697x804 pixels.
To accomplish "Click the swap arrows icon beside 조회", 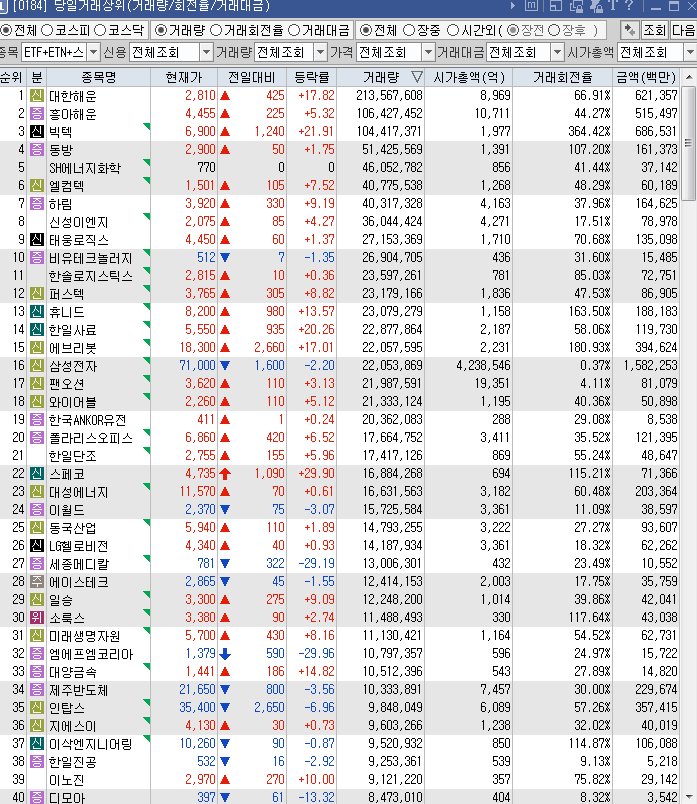I will [x=629, y=30].
